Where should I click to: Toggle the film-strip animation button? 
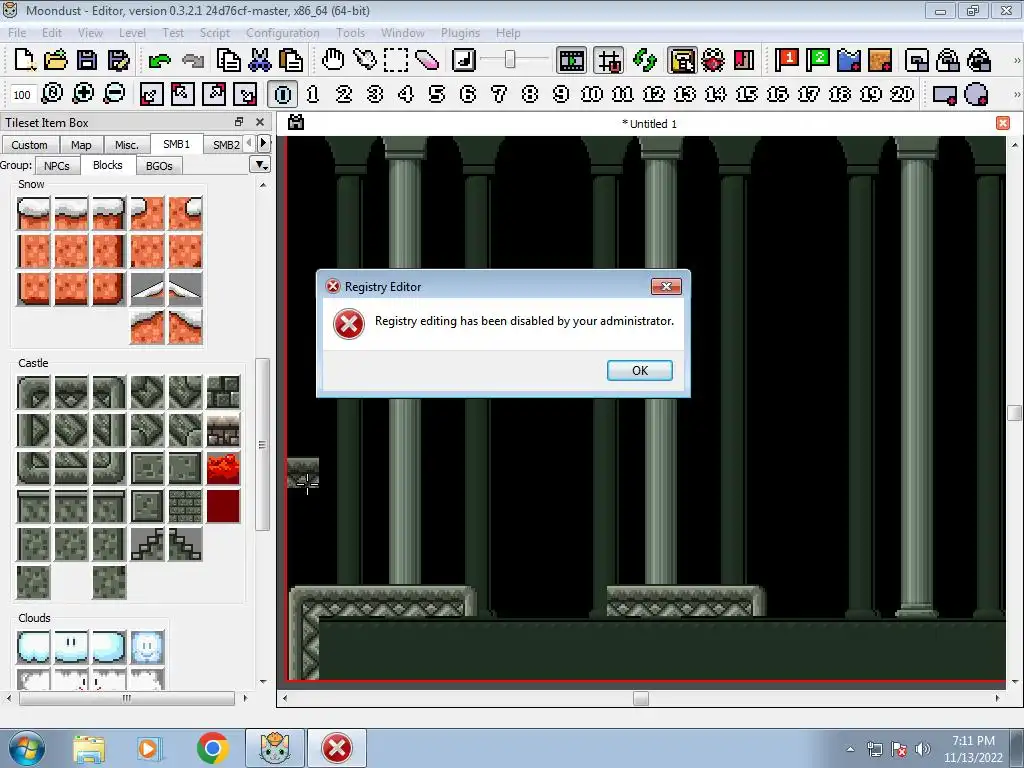[571, 61]
